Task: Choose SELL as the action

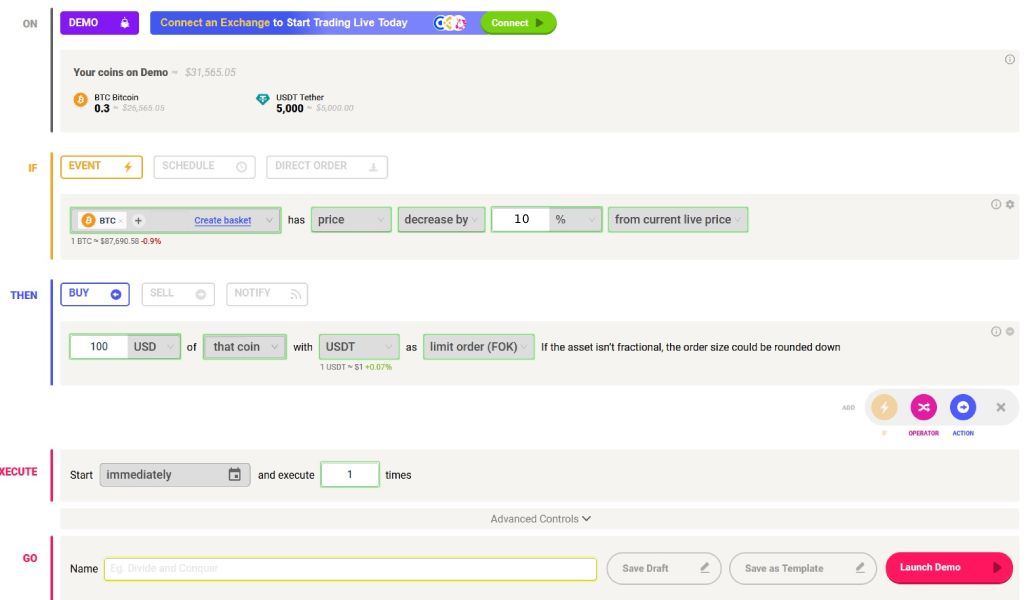Action: pyautogui.click(x=178, y=294)
